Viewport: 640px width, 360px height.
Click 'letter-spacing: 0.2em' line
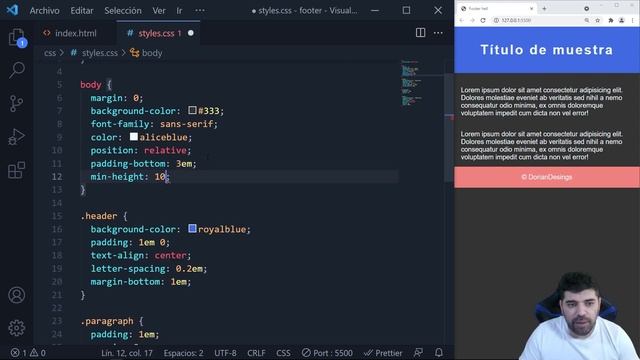point(149,269)
